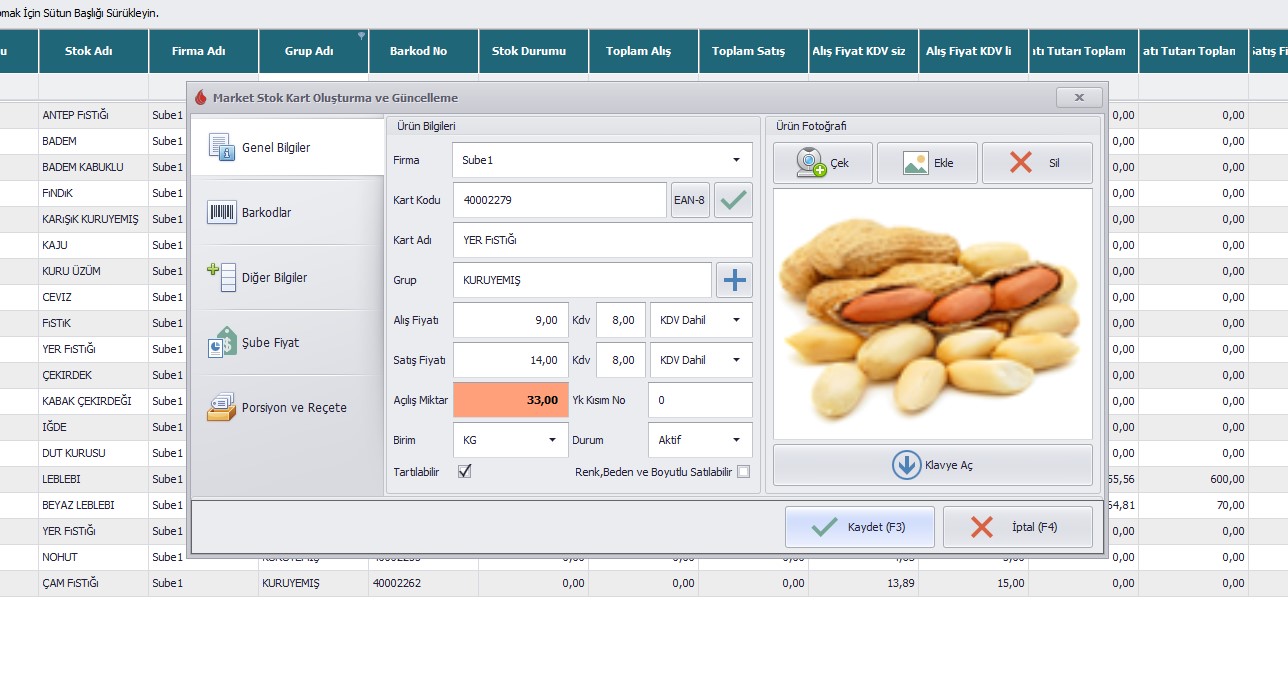Click the Toplam Satış column header
This screenshot has height=689, width=1288.
click(753, 51)
